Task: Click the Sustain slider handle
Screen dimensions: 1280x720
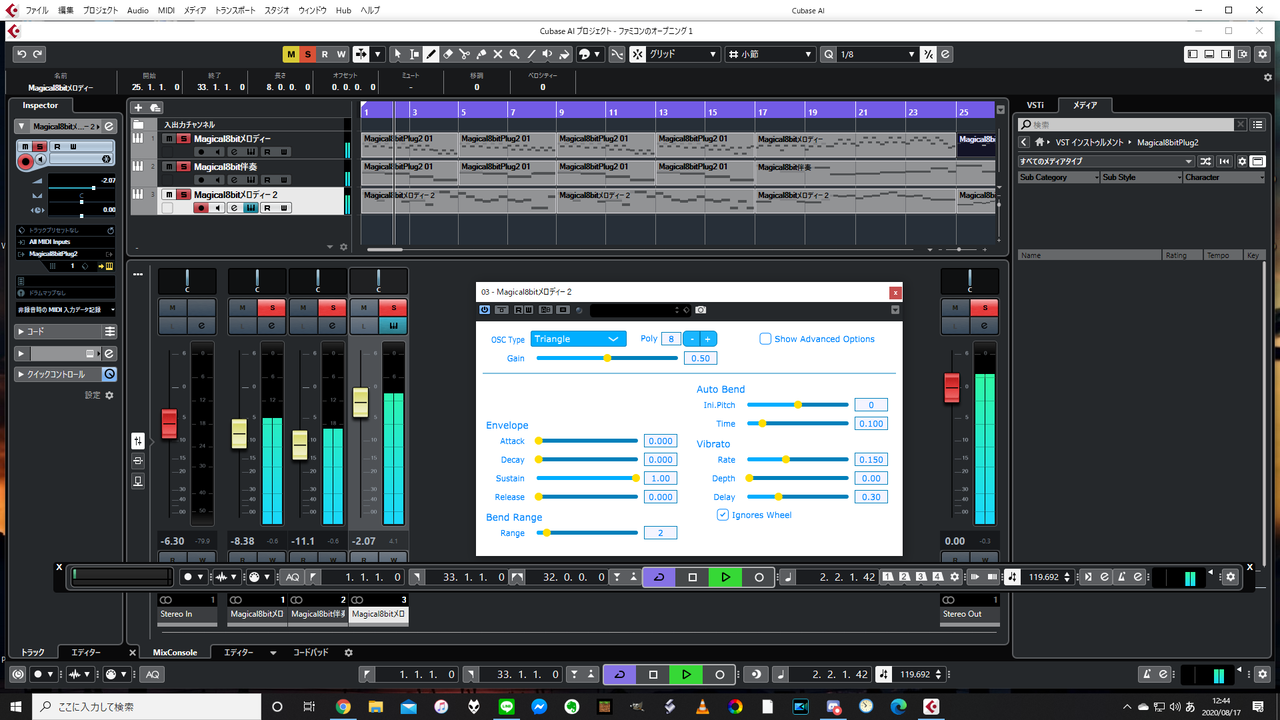Action: 636,478
